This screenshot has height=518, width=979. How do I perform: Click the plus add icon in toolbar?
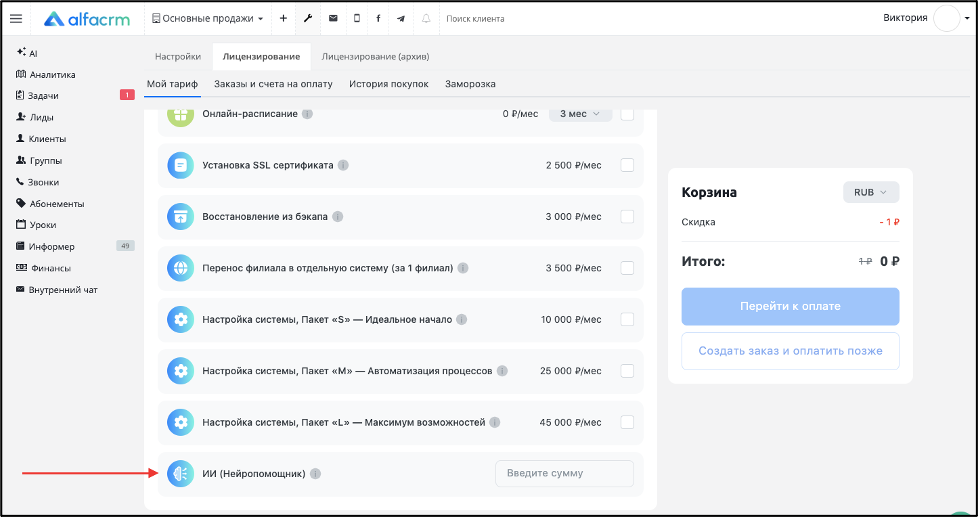(x=283, y=19)
